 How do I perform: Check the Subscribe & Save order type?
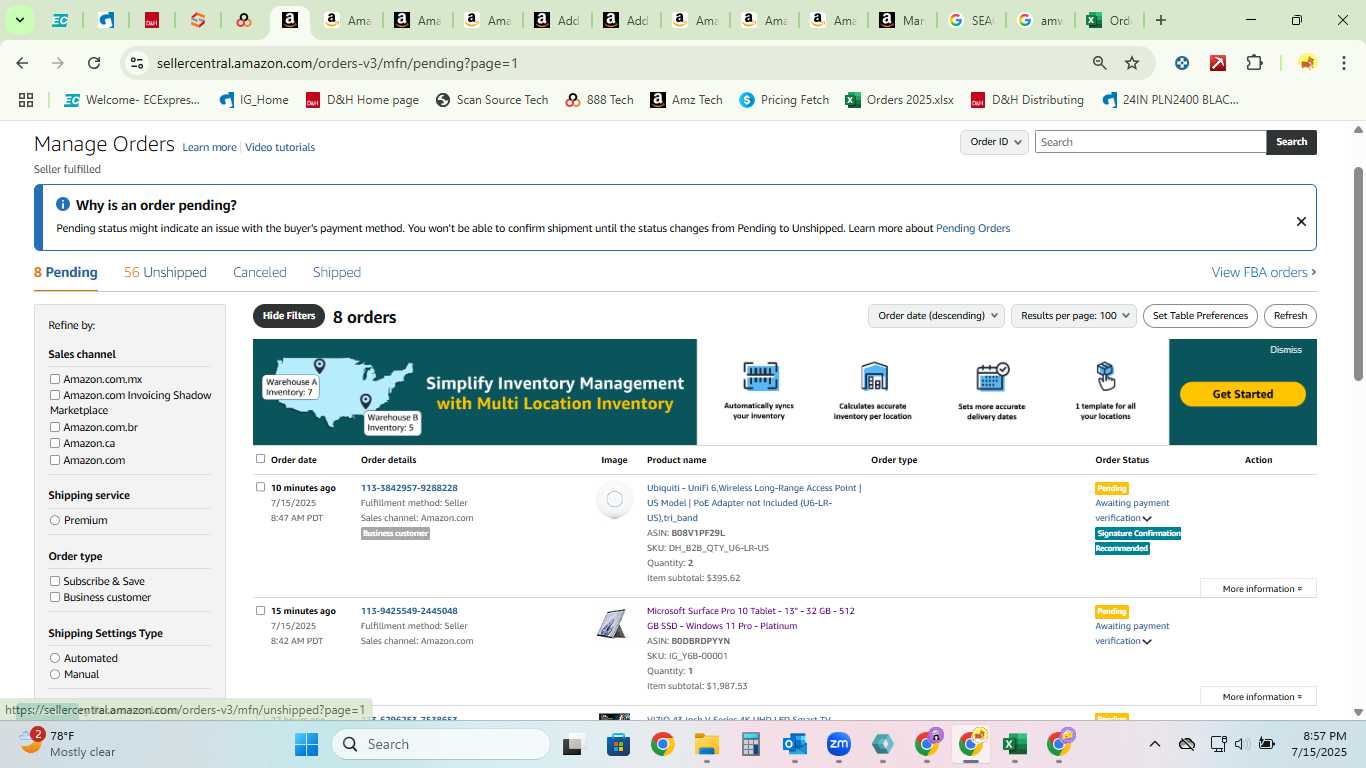[x=55, y=581]
